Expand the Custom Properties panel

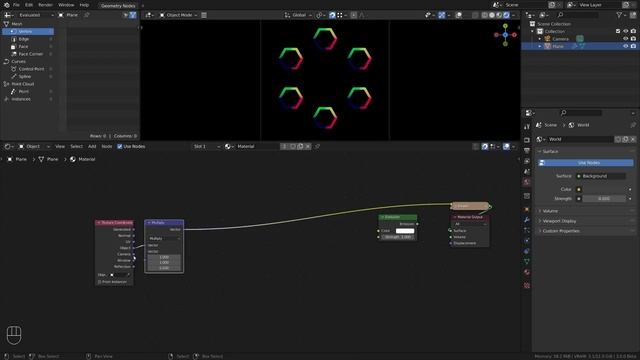click(586, 231)
